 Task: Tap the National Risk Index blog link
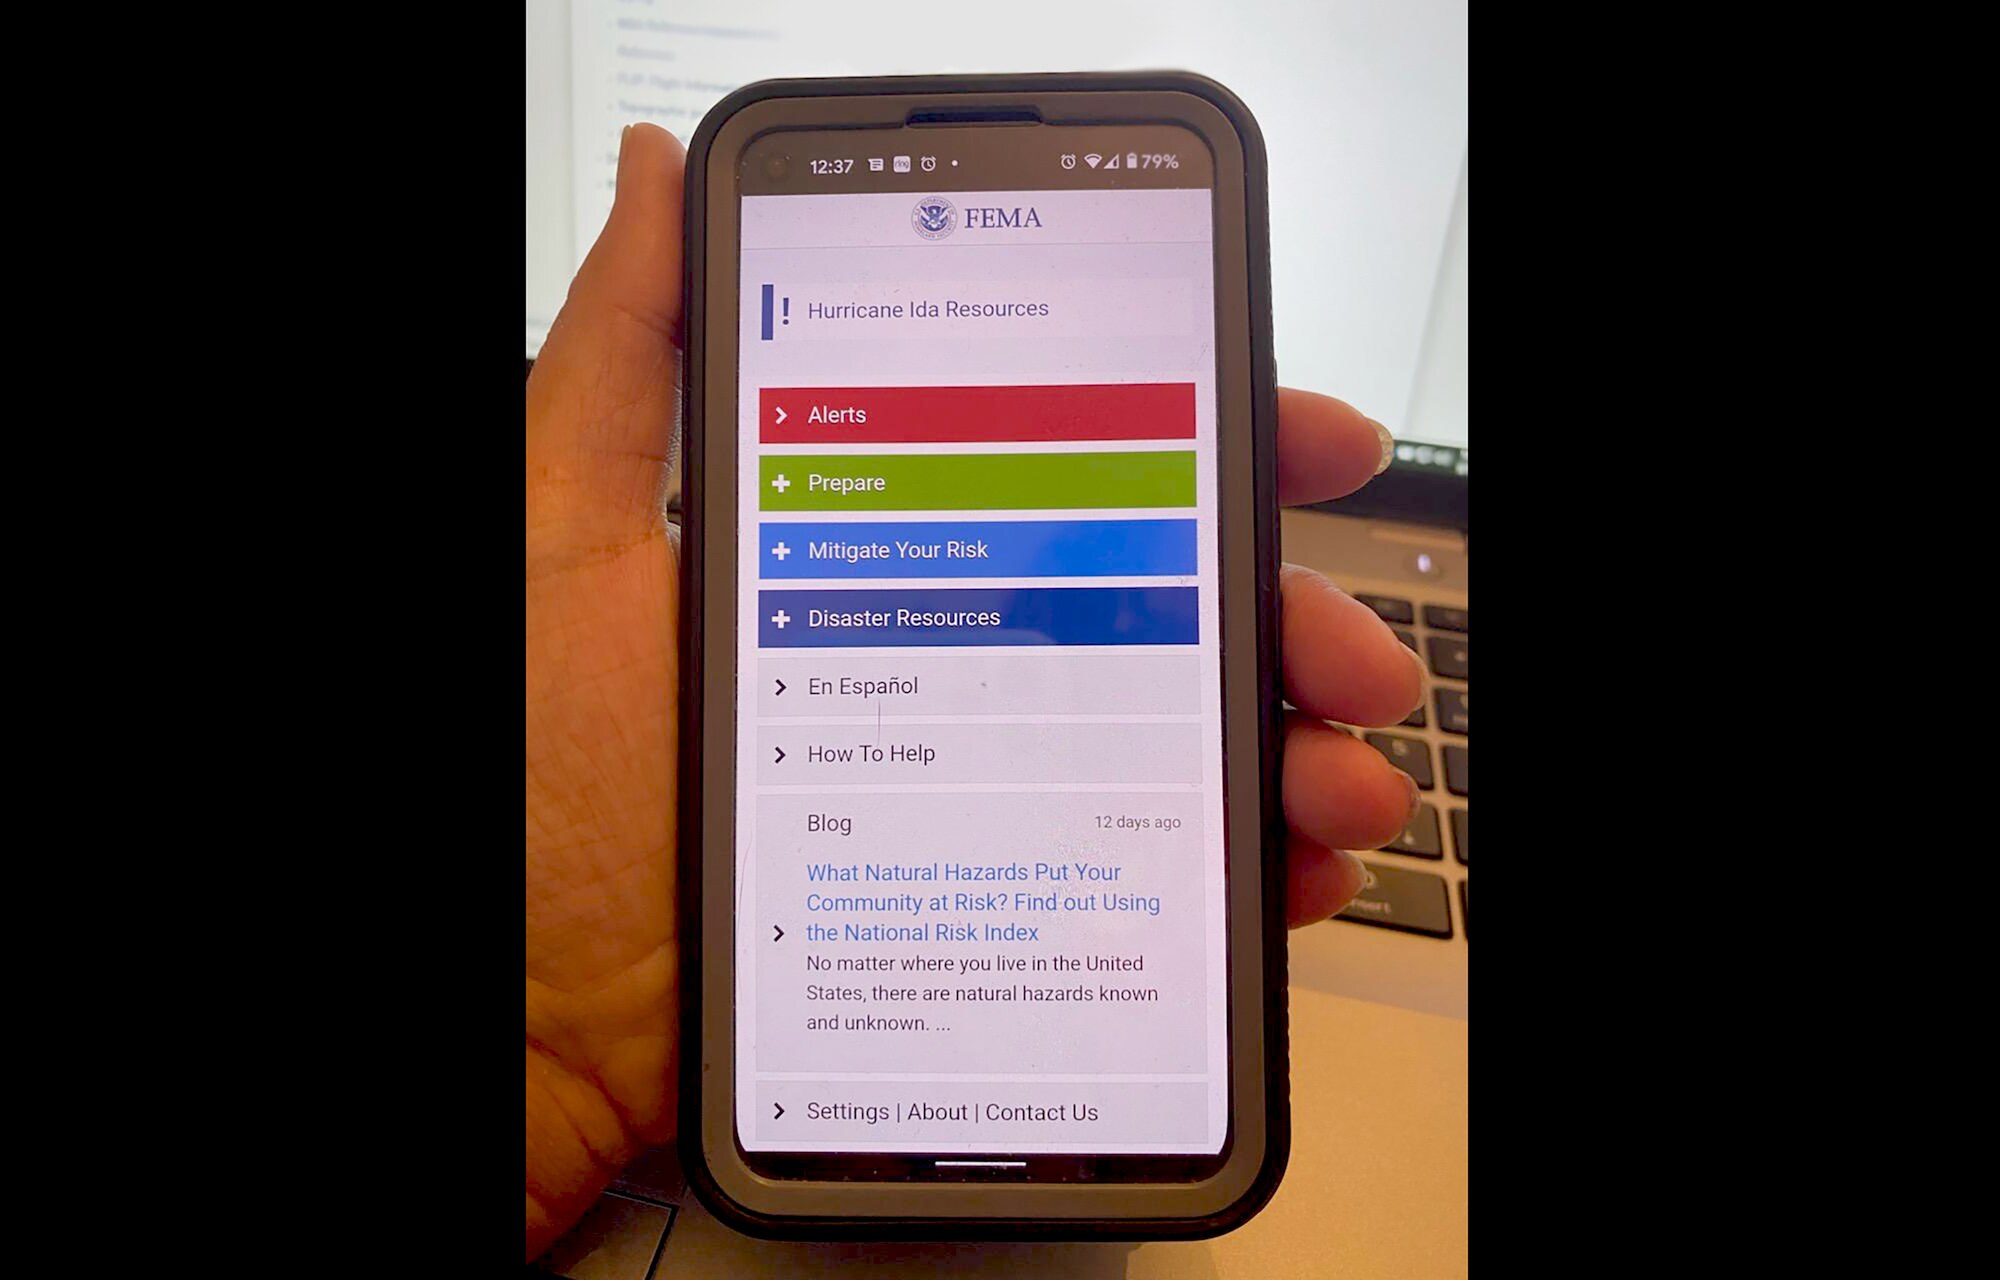(x=983, y=901)
